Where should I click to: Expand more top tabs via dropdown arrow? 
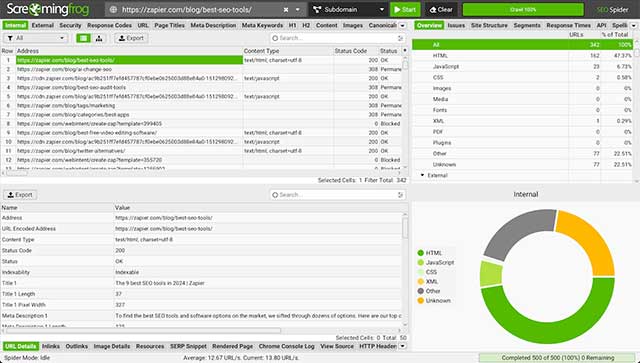(402, 26)
